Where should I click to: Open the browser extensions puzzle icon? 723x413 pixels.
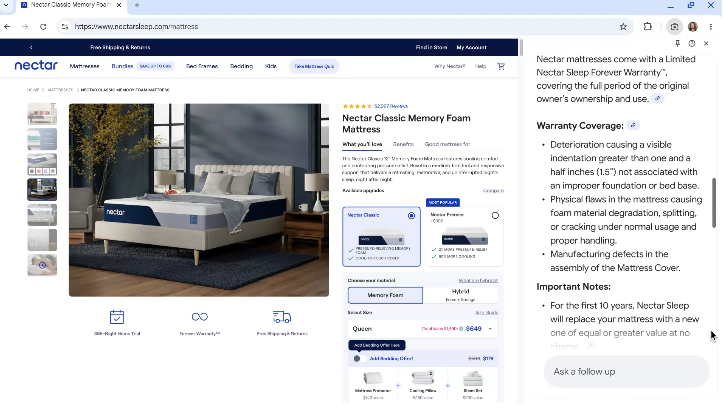click(x=648, y=27)
